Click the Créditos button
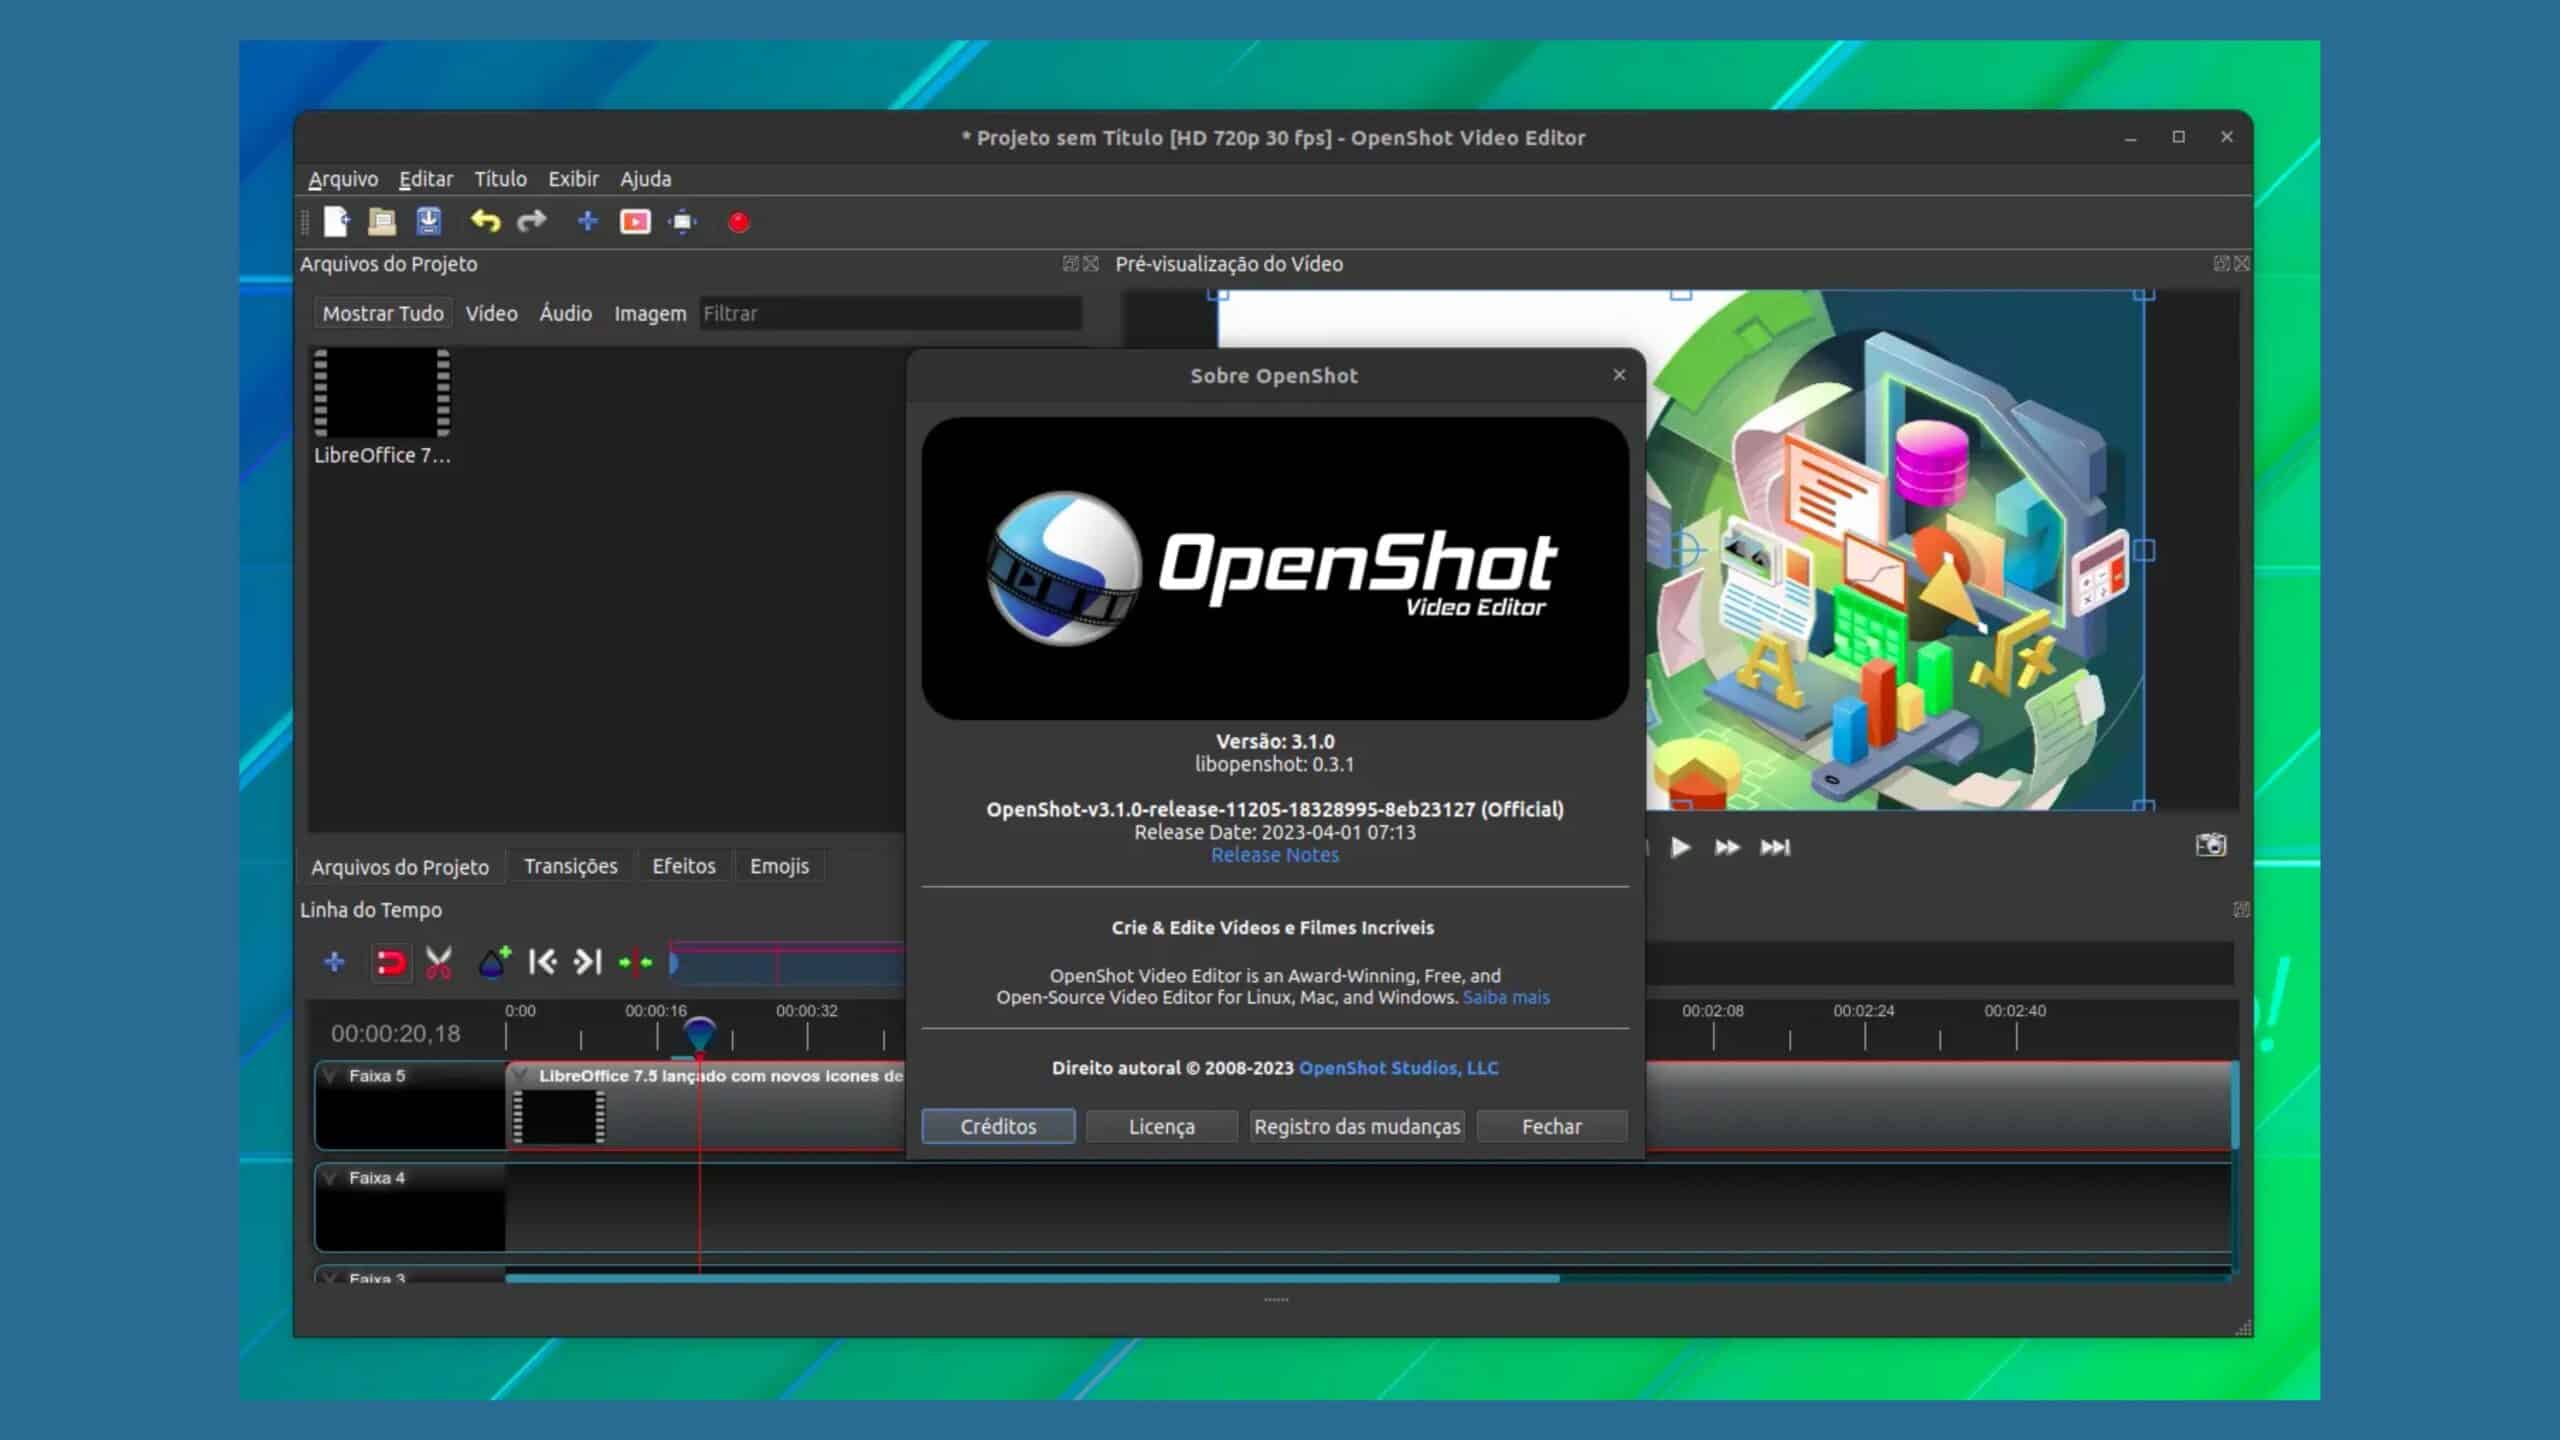The height and width of the screenshot is (1440, 2560). click(998, 1126)
